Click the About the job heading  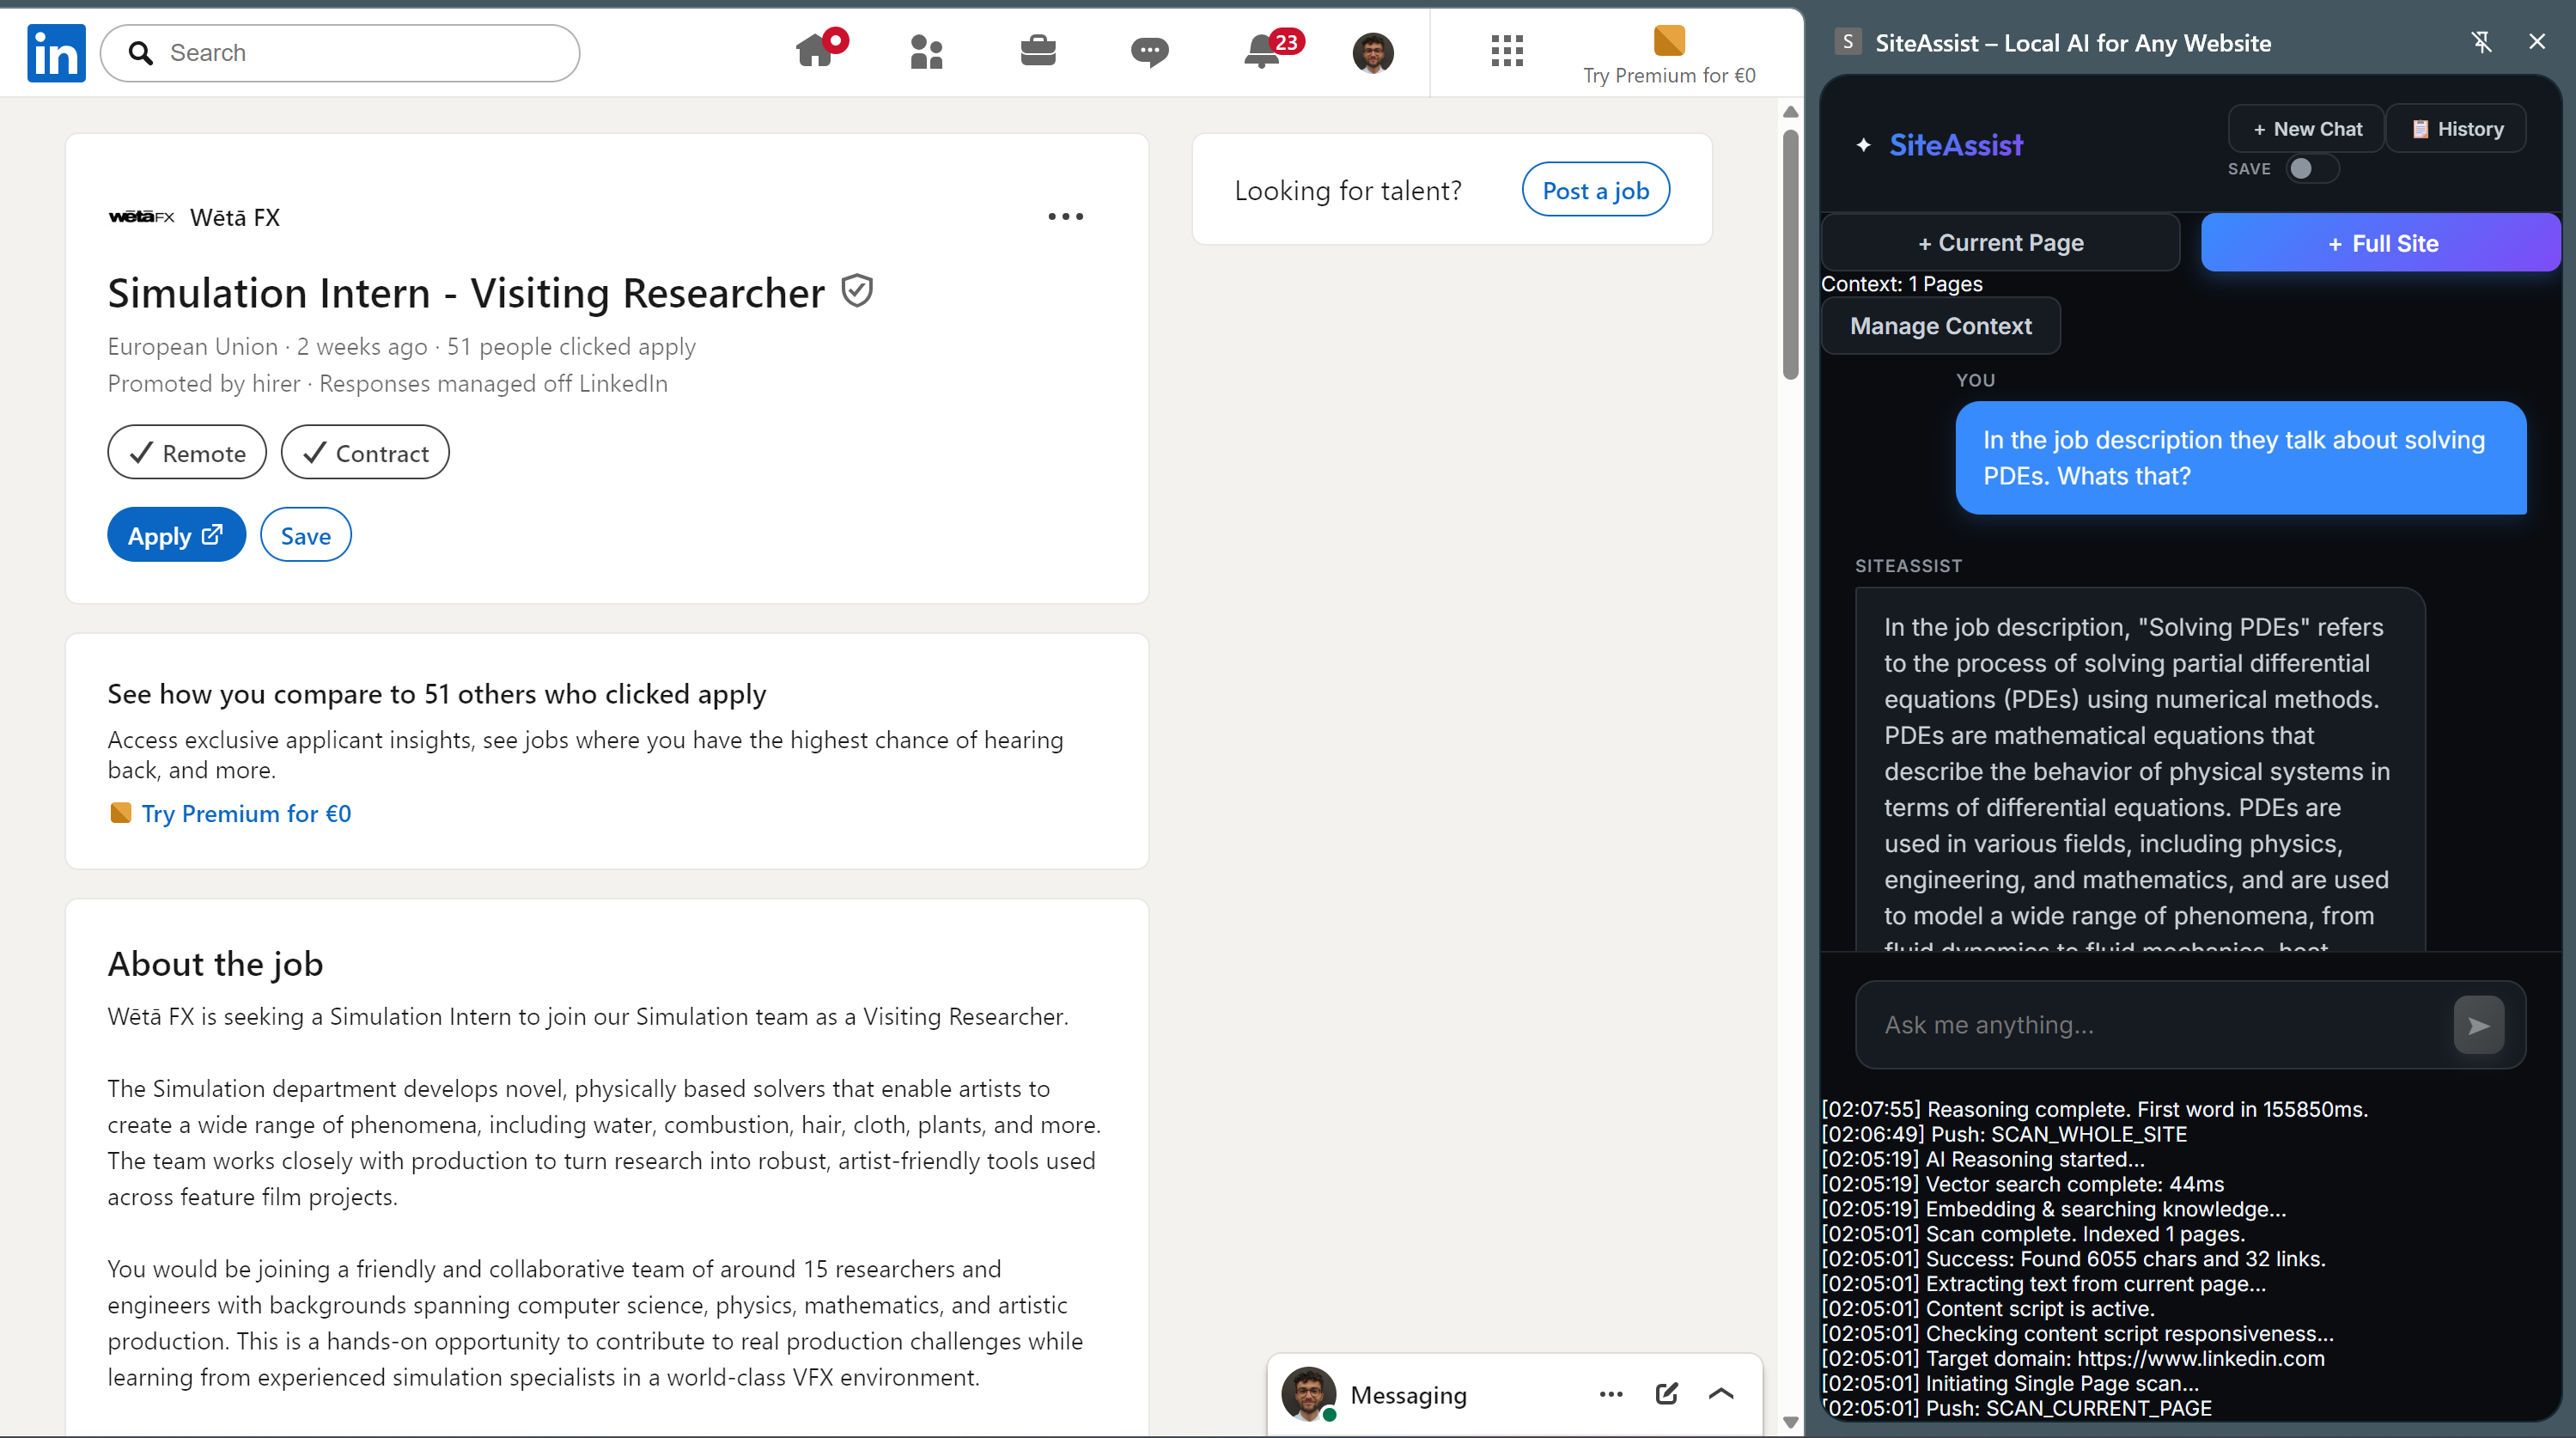pyautogui.click(x=215, y=964)
